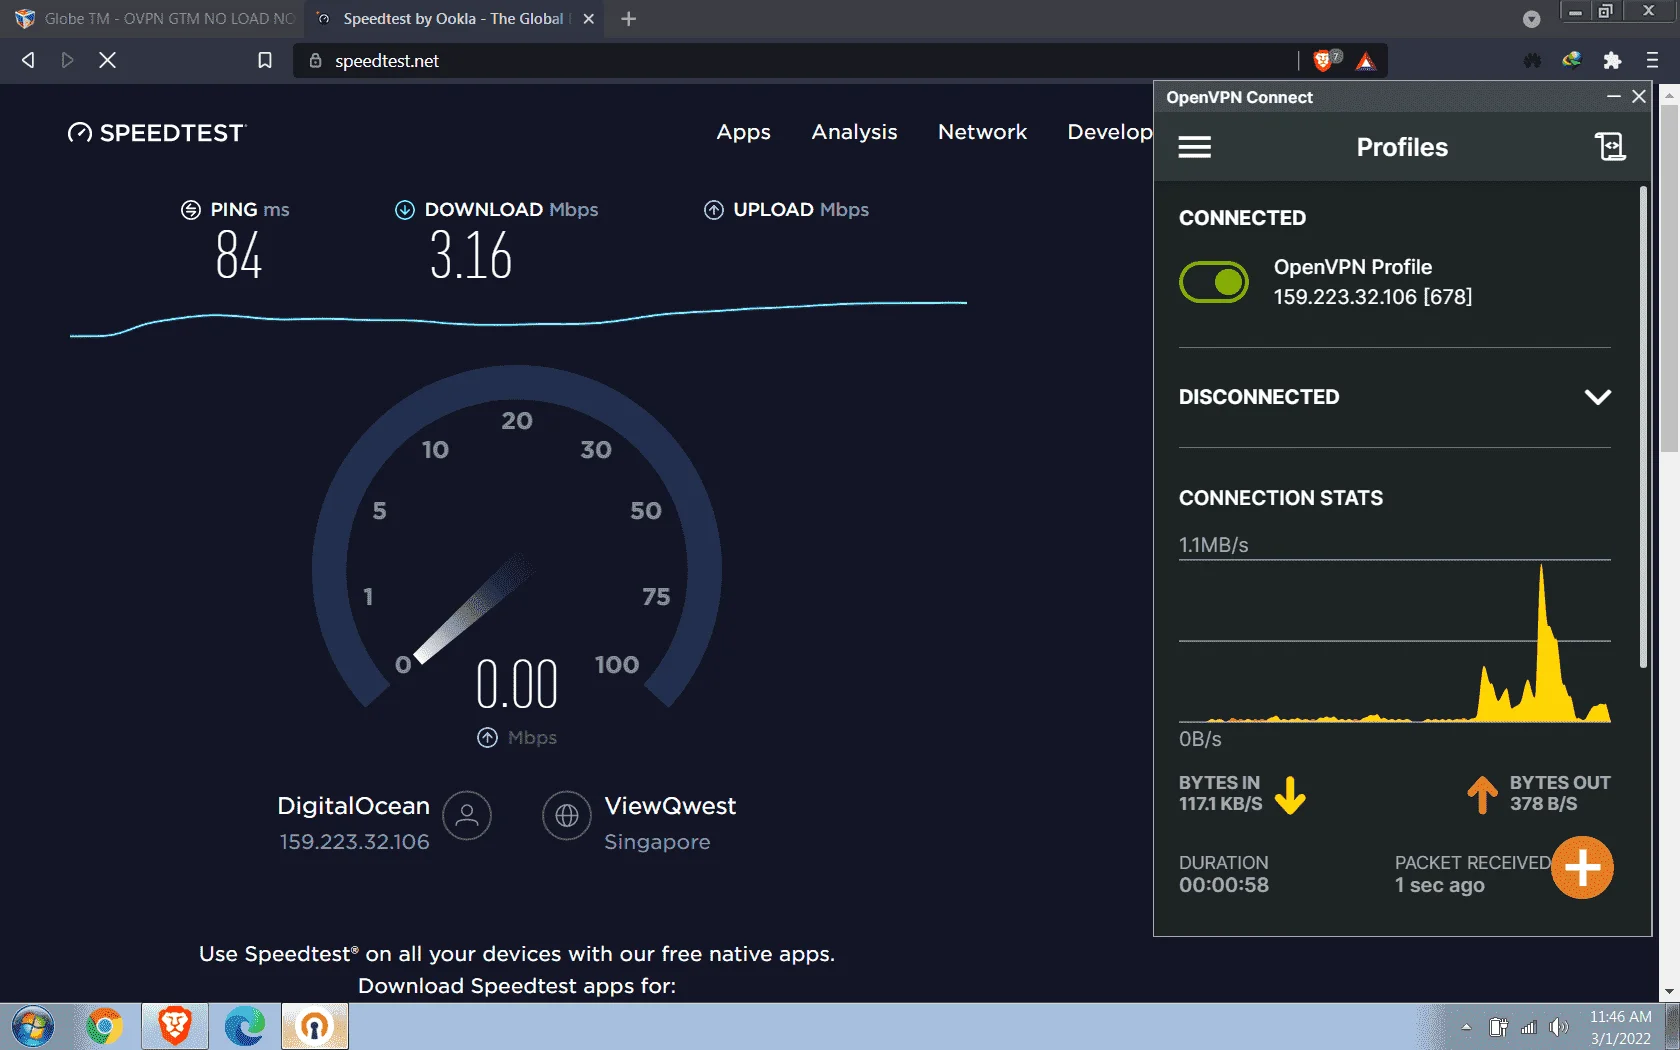Click the DigitalOcean user profile icon

[467, 816]
